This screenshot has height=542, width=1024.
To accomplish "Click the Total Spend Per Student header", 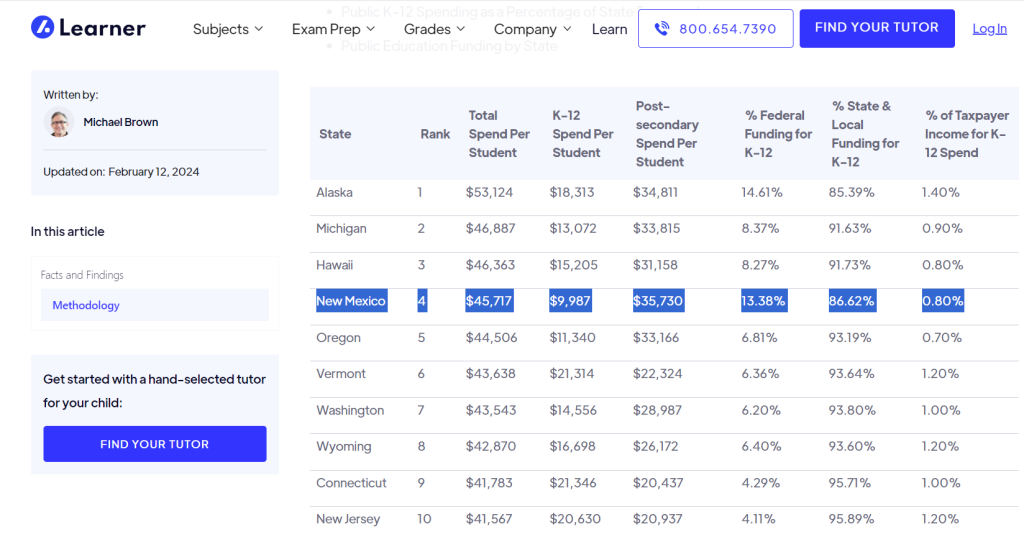I will pyautogui.click(x=499, y=134).
